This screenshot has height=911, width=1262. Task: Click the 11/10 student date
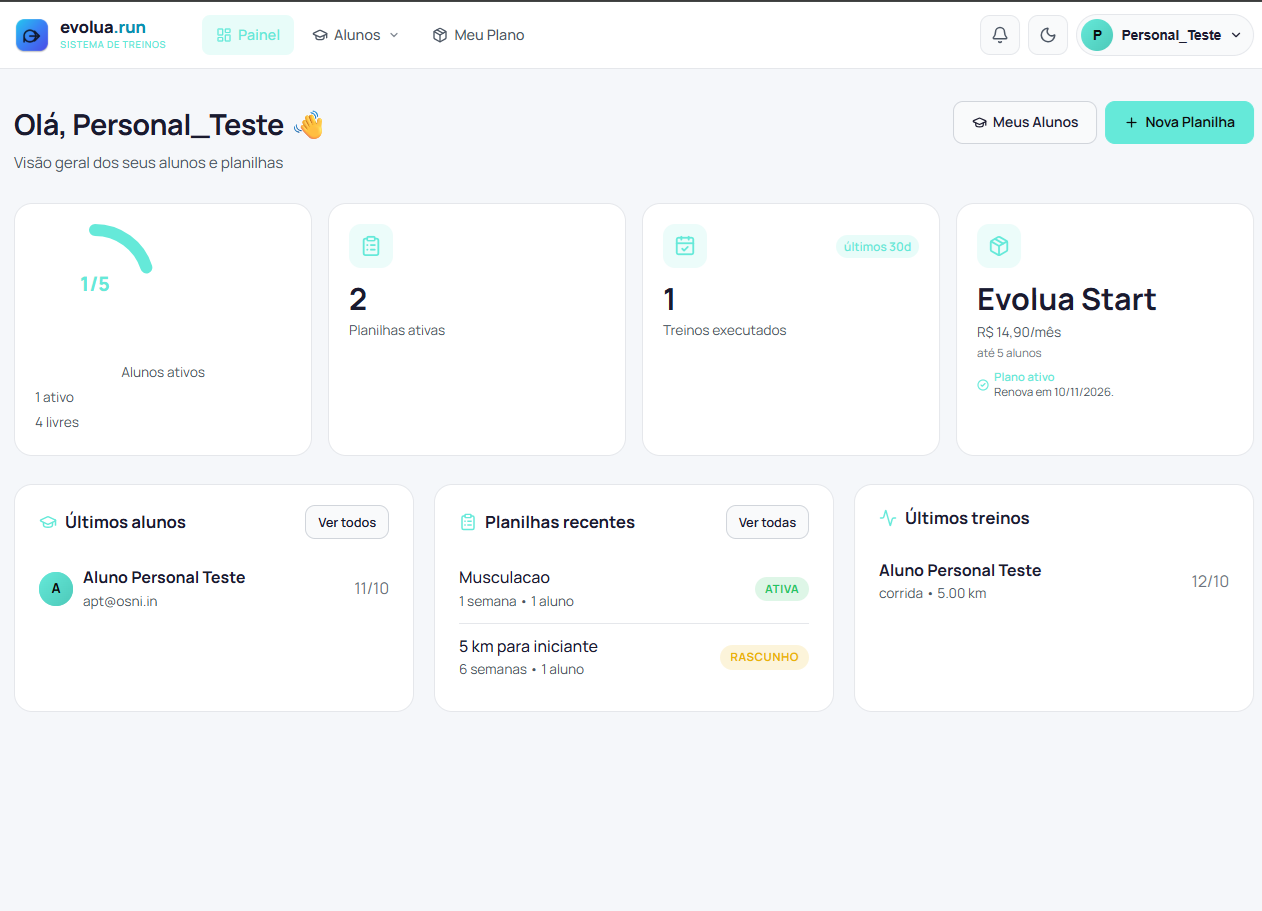(x=371, y=589)
